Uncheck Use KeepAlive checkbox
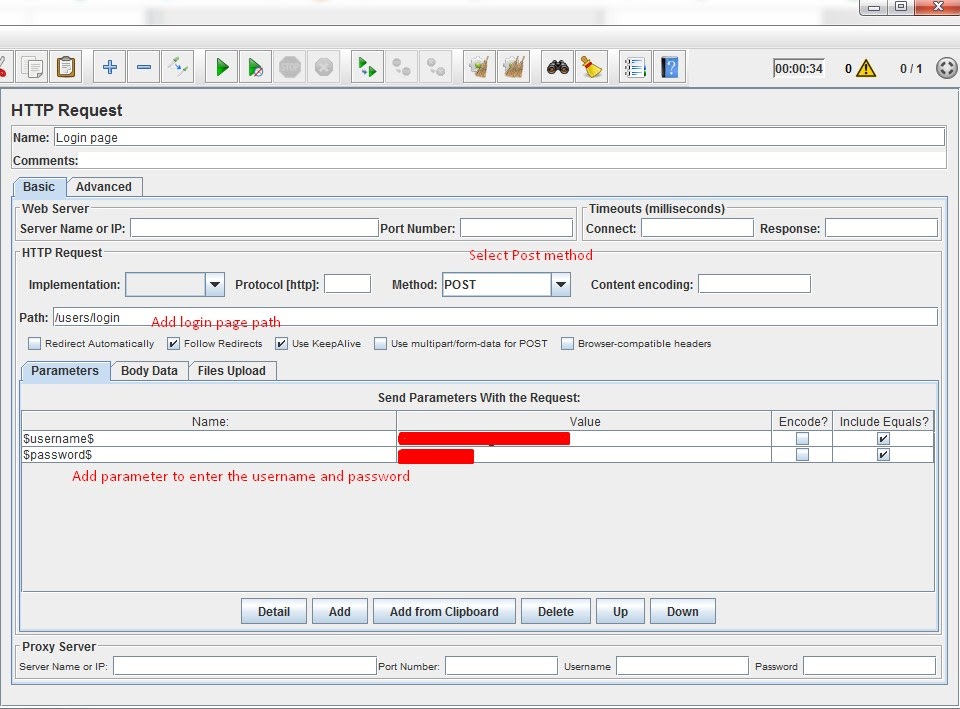The width and height of the screenshot is (960, 709). (x=281, y=343)
